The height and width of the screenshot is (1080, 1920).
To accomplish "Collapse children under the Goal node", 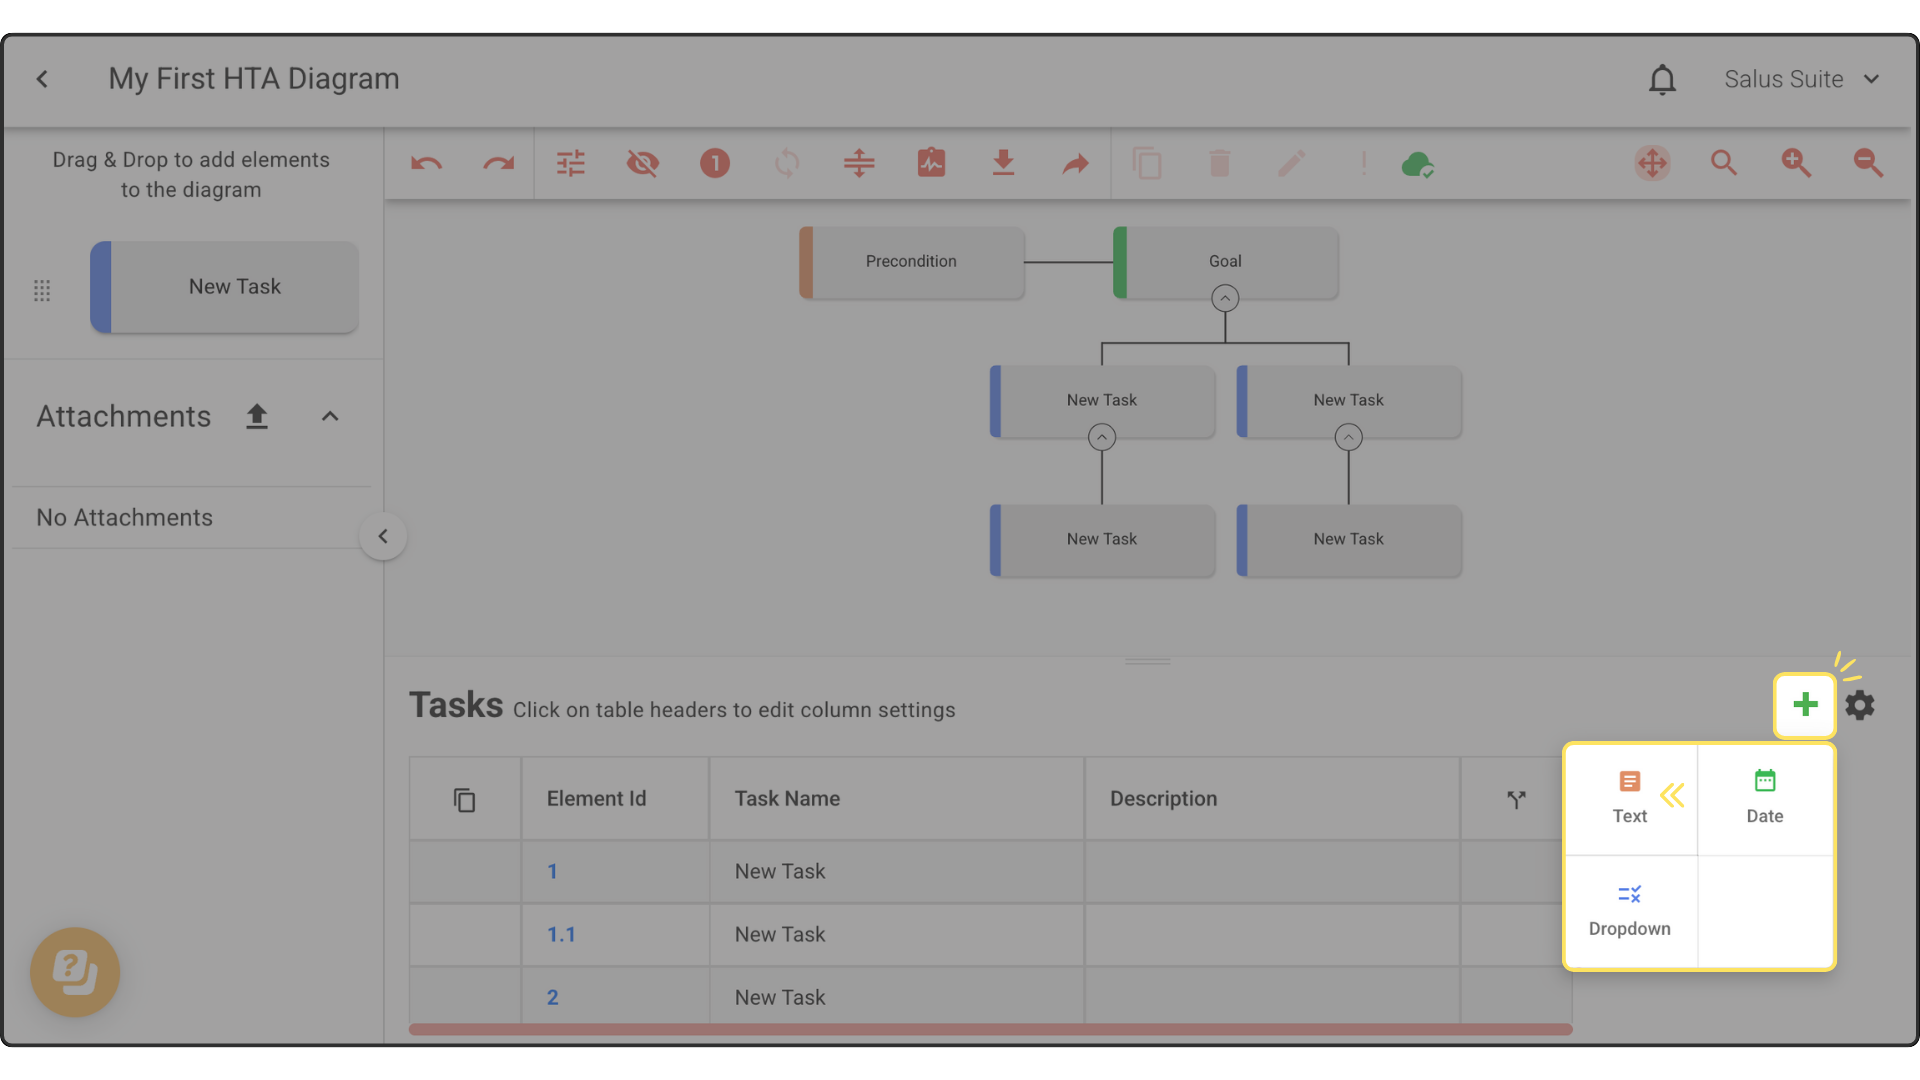I will point(1225,298).
